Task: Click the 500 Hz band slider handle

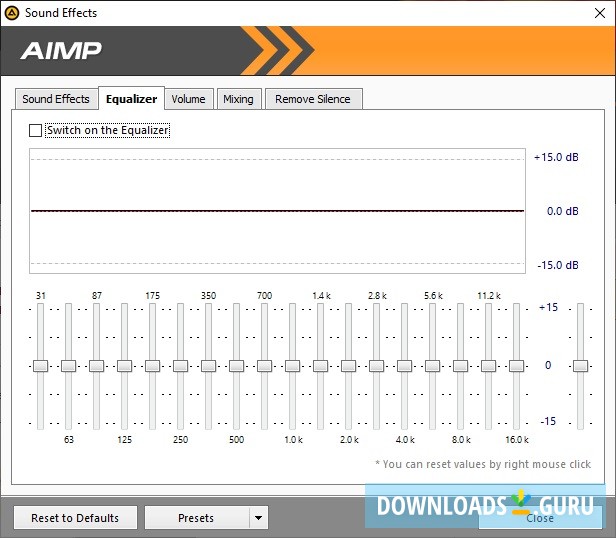Action: click(236, 366)
